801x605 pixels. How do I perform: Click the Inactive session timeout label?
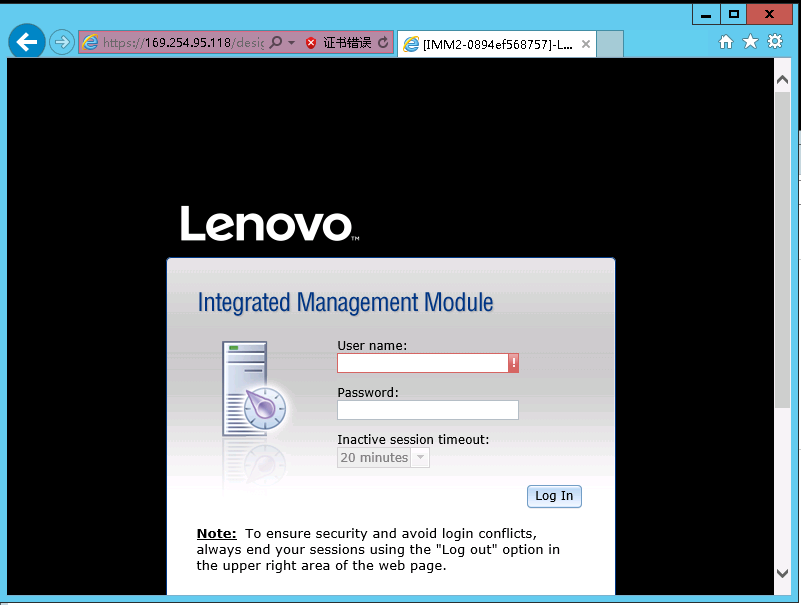point(413,439)
